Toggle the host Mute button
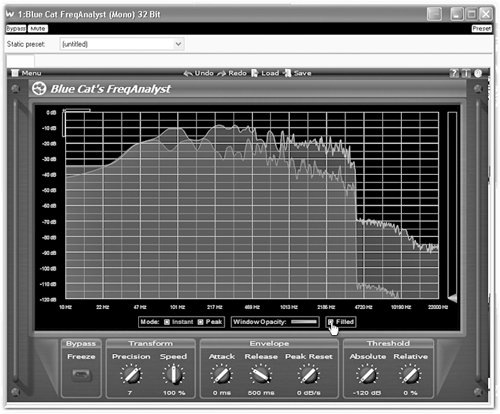500x414 pixels. pyautogui.click(x=38, y=29)
